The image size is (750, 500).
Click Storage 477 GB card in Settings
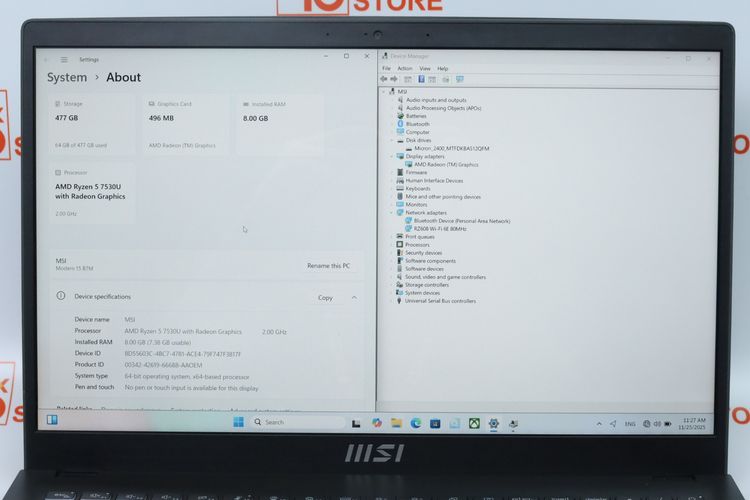click(92, 125)
